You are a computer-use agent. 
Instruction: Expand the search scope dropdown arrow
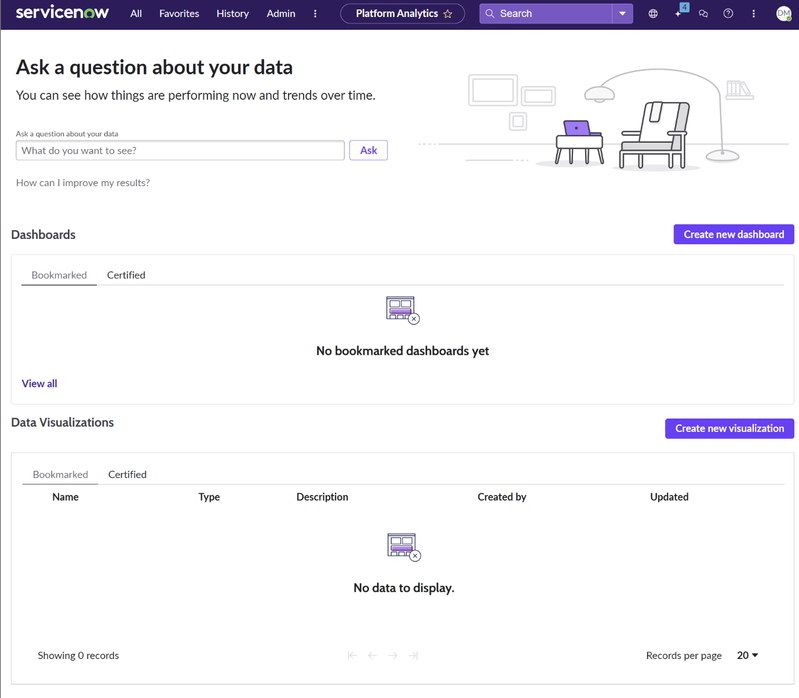[622, 14]
